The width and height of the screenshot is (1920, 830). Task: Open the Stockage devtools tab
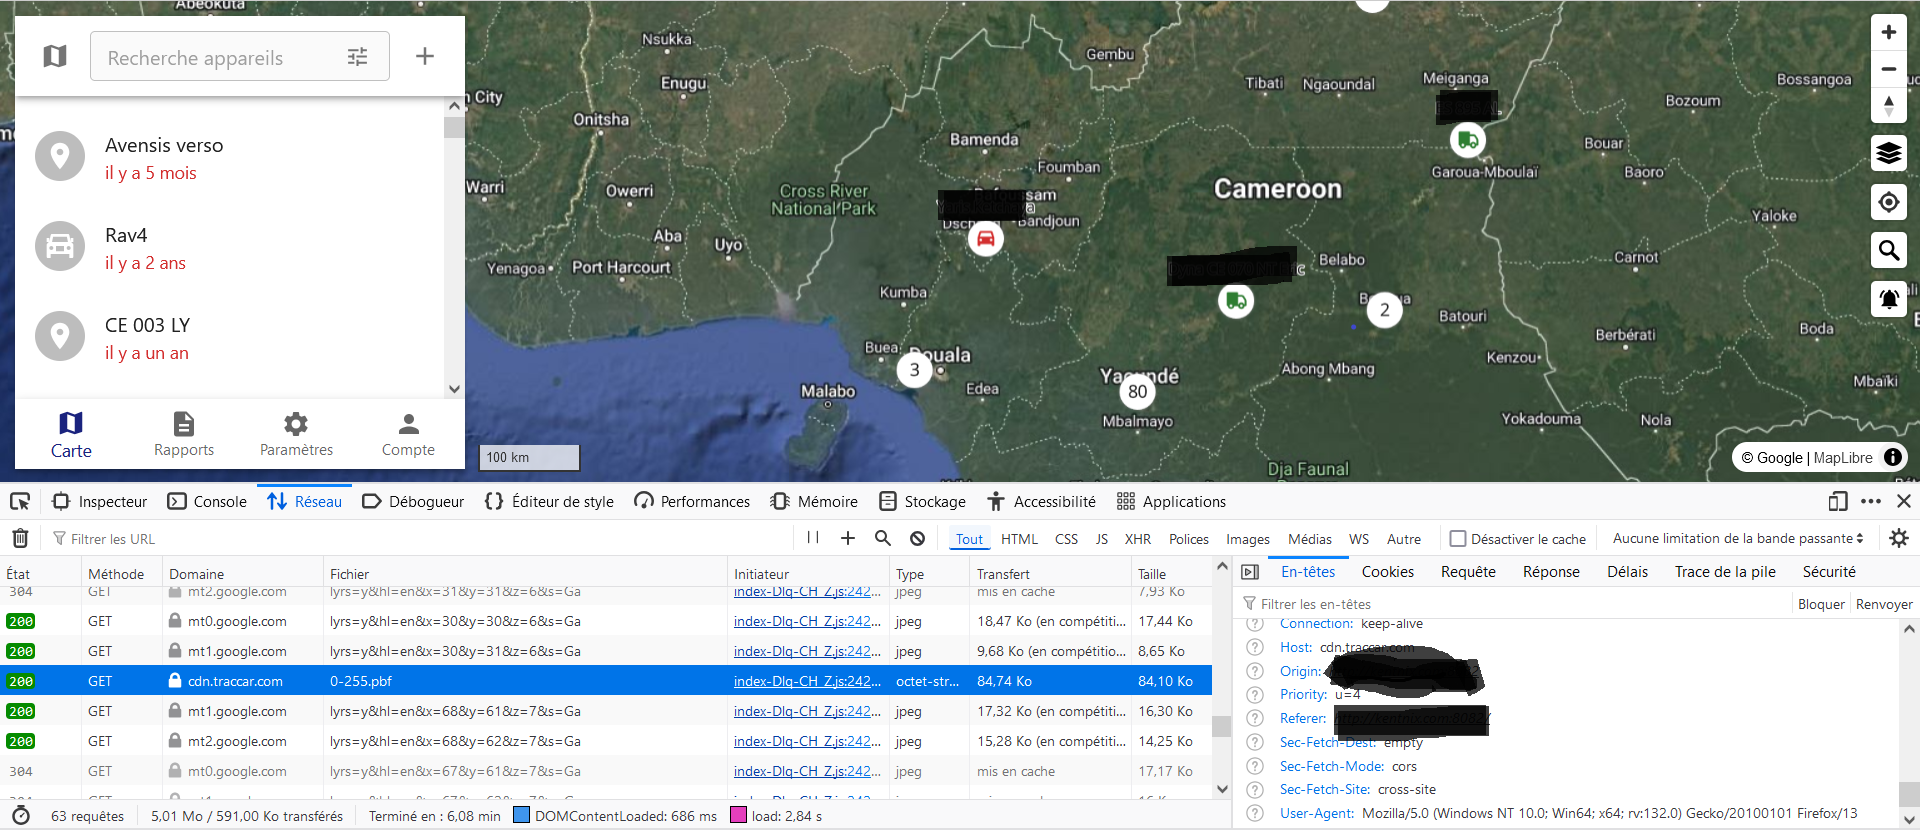[x=922, y=501]
